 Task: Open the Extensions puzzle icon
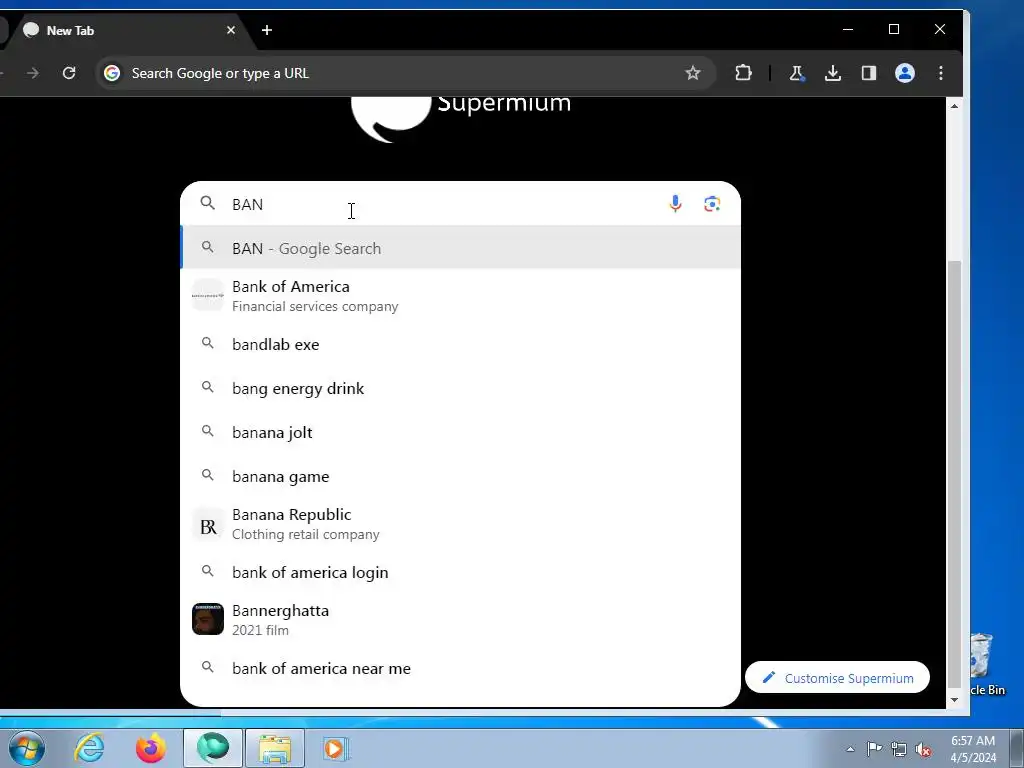pos(743,73)
